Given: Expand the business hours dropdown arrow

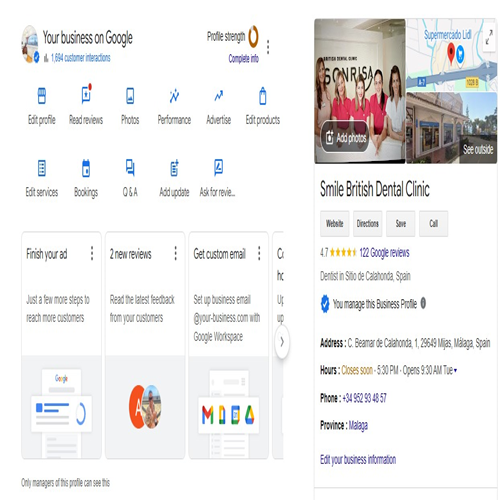Looking at the screenshot, I should [x=455, y=370].
